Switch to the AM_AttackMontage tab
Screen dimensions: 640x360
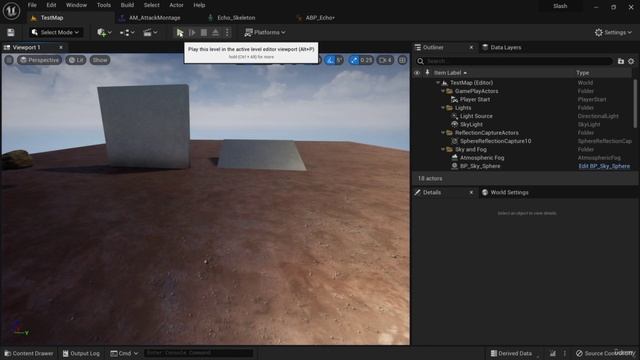pyautogui.click(x=154, y=18)
